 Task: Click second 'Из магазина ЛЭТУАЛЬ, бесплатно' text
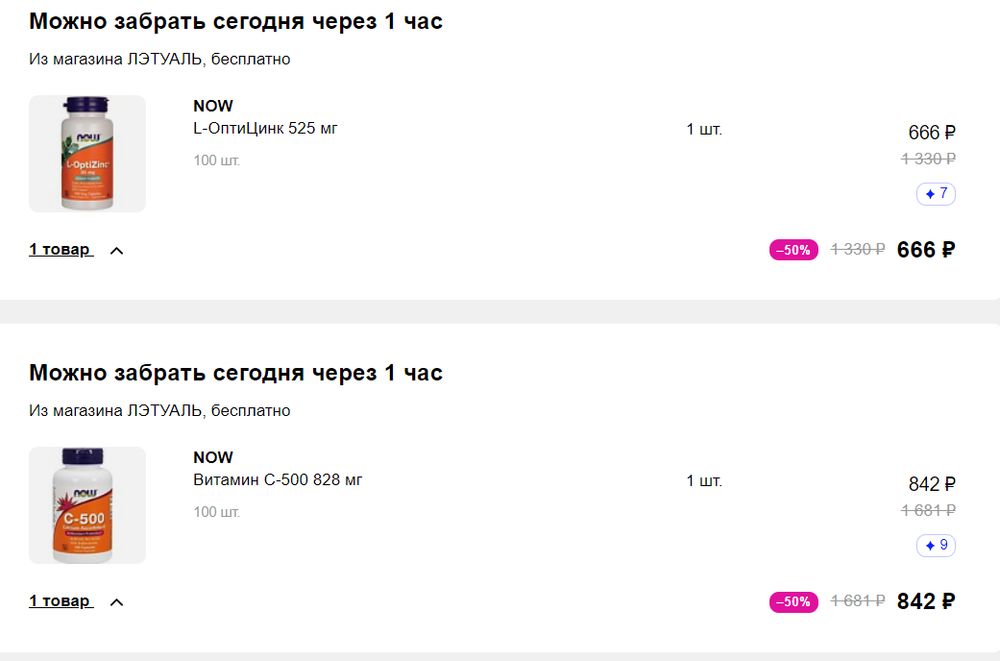pyautogui.click(x=160, y=411)
